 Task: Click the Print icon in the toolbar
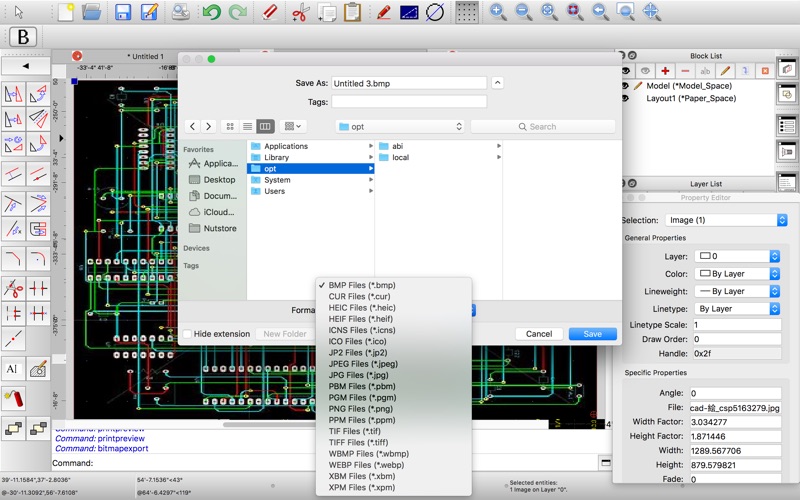181,13
